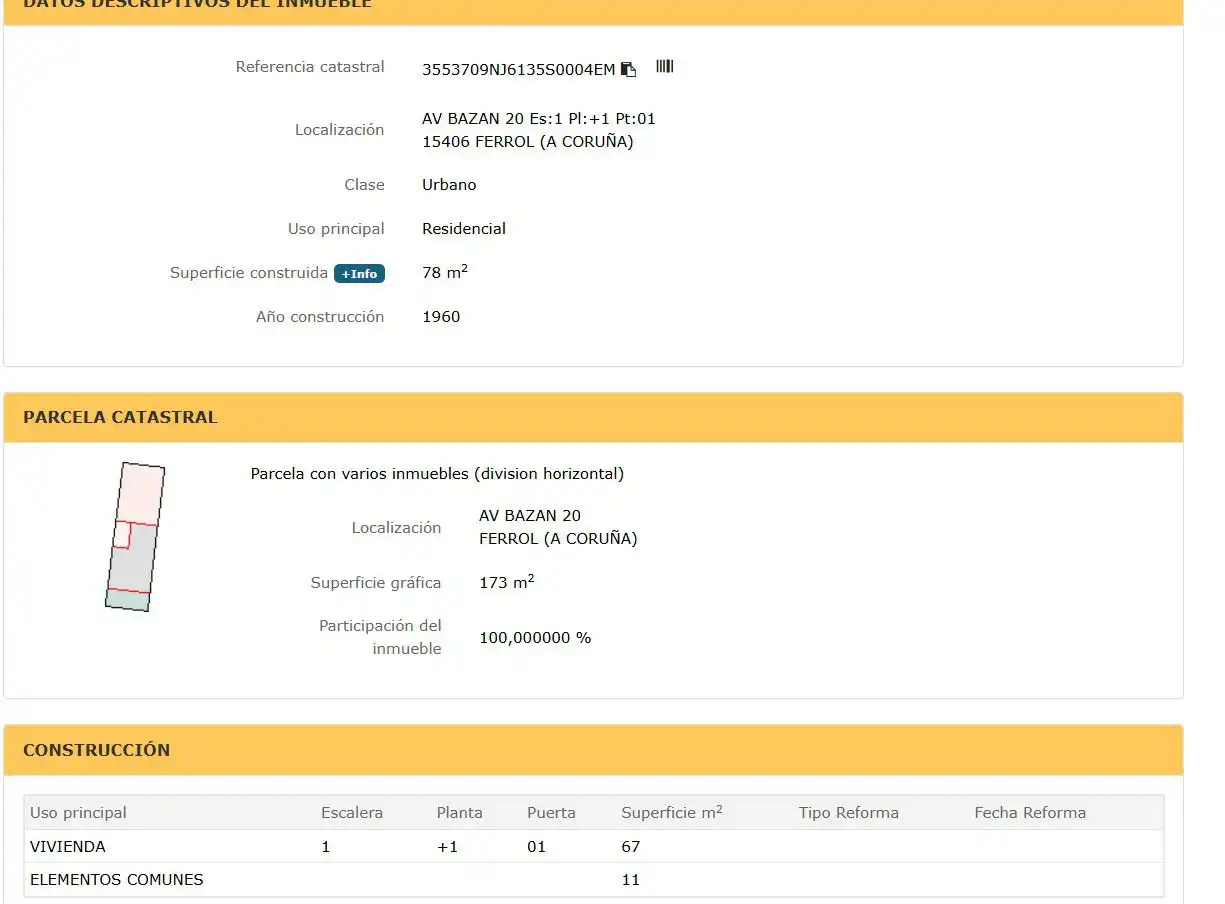Select Puerta value 01 in VIVIENDA row
The image size is (1225, 904).
pyautogui.click(x=537, y=847)
